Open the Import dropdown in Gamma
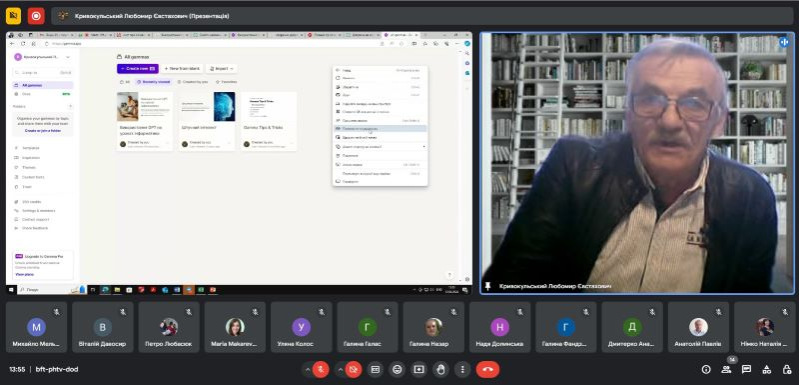The width and height of the screenshot is (799, 385). point(222,68)
